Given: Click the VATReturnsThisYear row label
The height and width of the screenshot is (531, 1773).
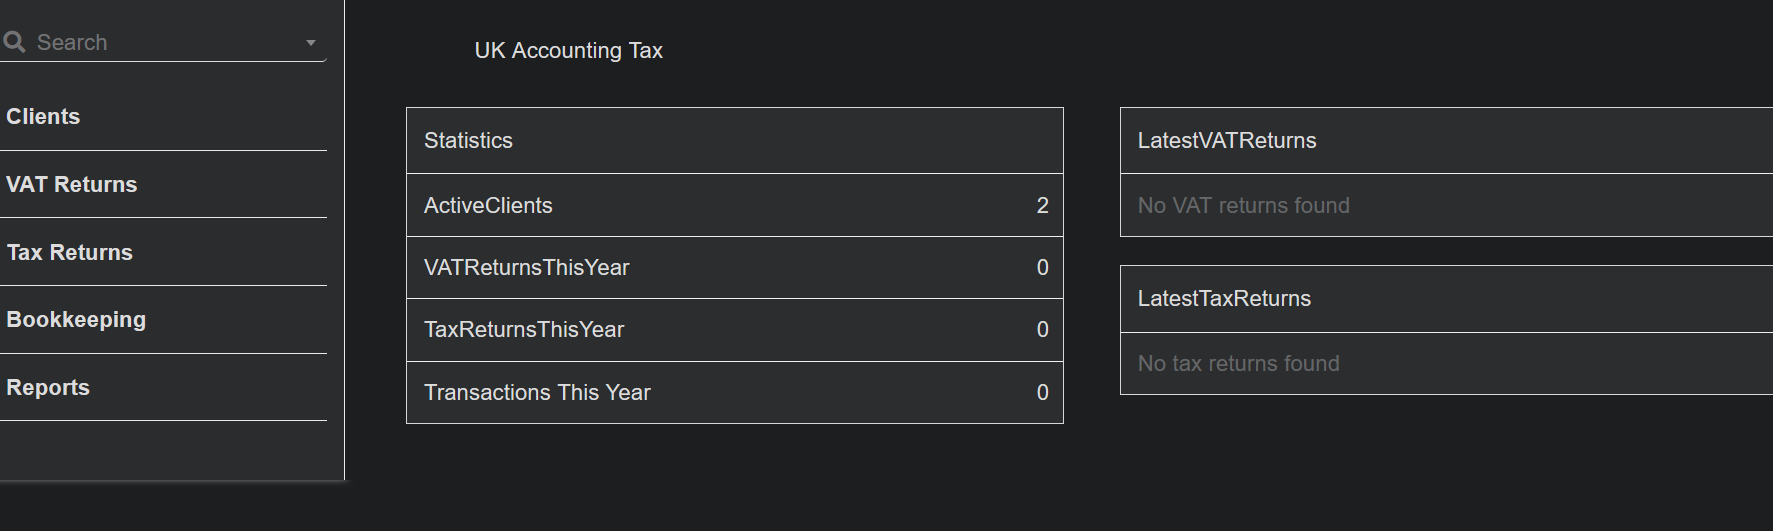Looking at the screenshot, I should 526,268.
